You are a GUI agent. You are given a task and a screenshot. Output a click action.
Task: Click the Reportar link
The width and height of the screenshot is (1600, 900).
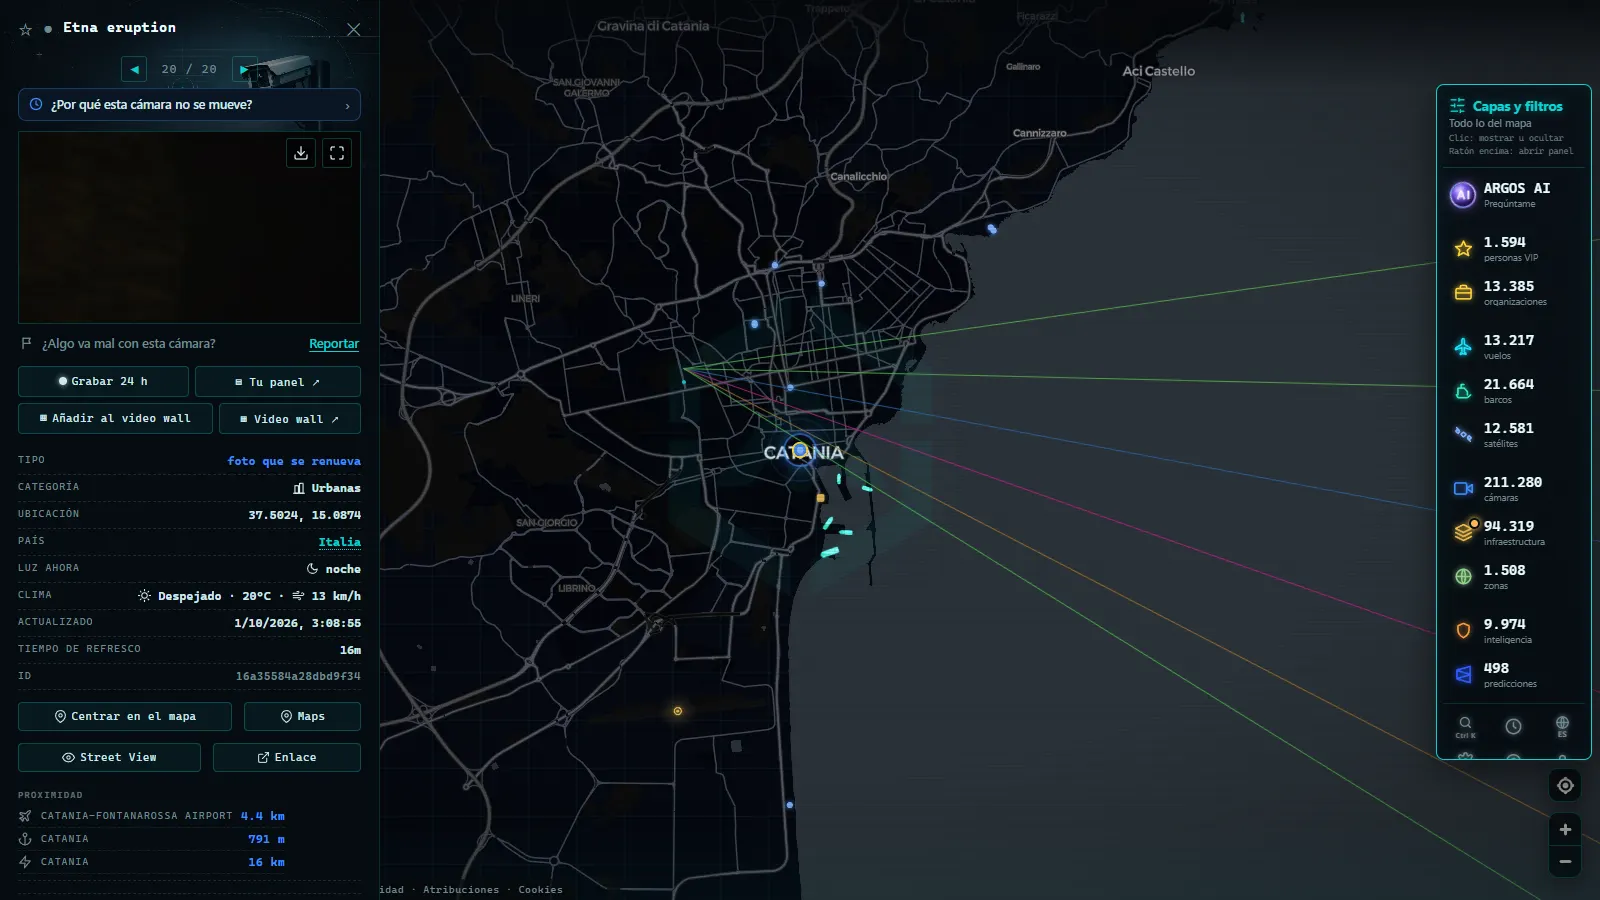334,344
